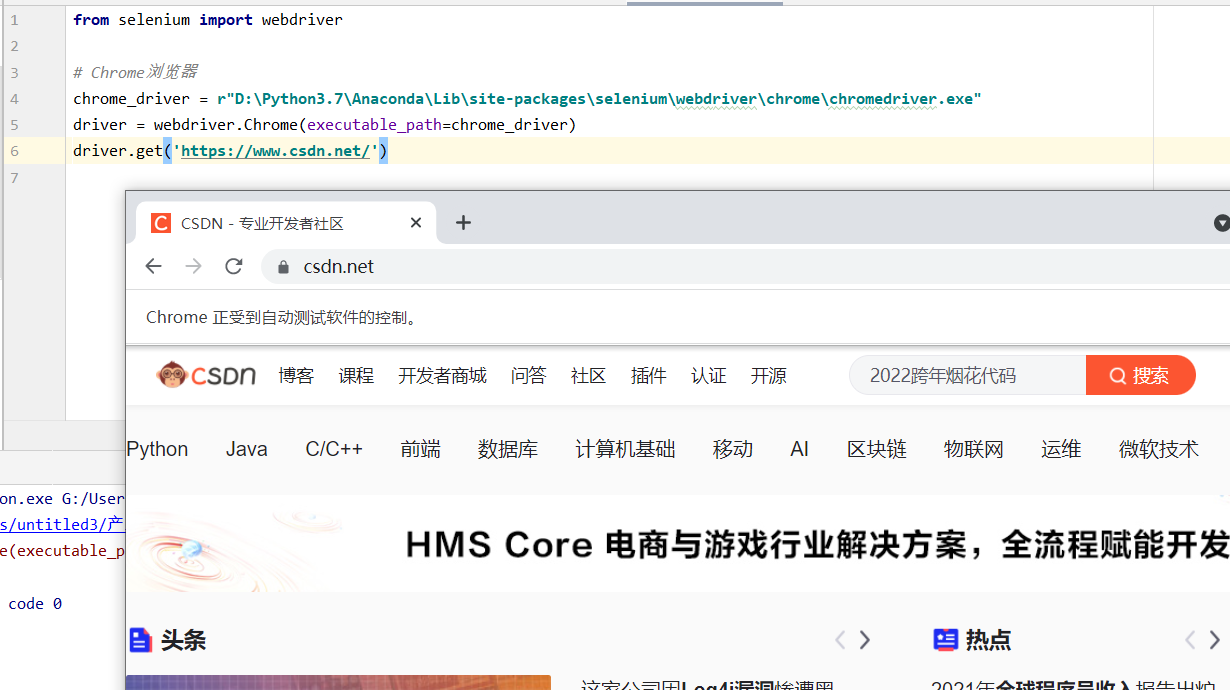
Task: Click the site security lock icon
Action: coord(282,266)
